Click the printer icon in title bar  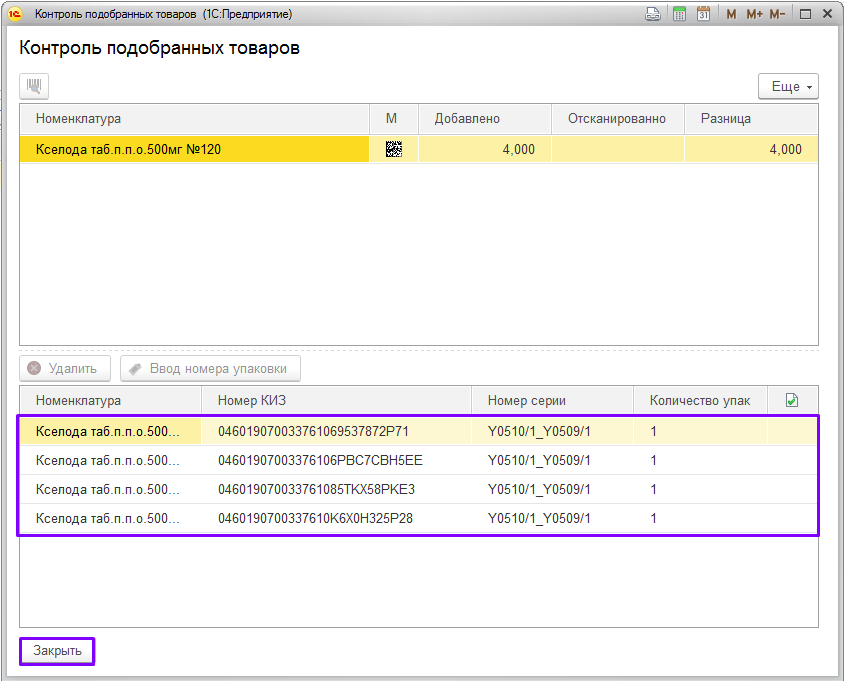654,15
